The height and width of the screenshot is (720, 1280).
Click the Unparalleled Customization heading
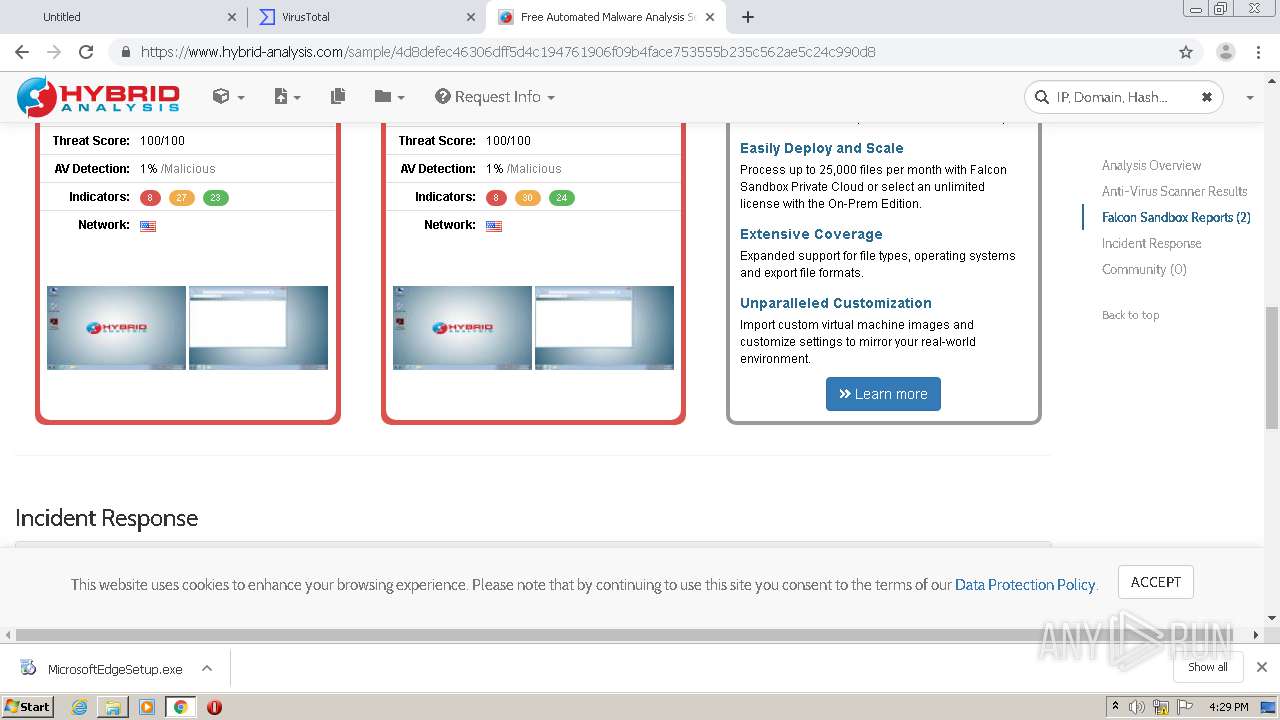836,303
